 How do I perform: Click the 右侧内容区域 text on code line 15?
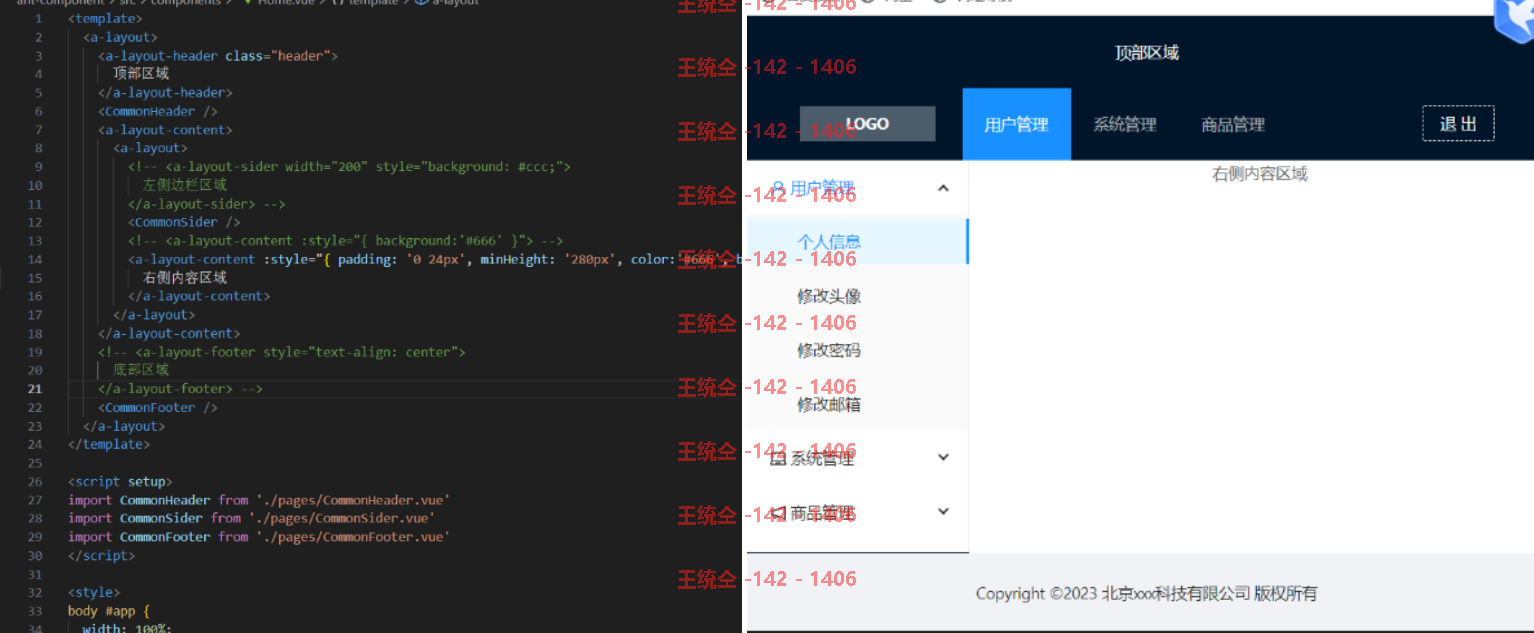[x=185, y=277]
